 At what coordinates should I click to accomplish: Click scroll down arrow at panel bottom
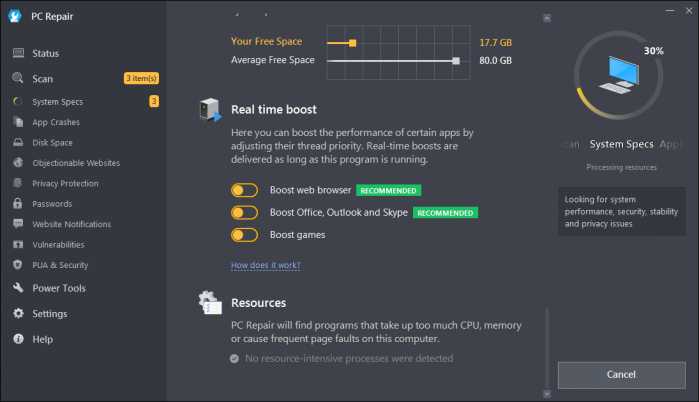(x=547, y=394)
